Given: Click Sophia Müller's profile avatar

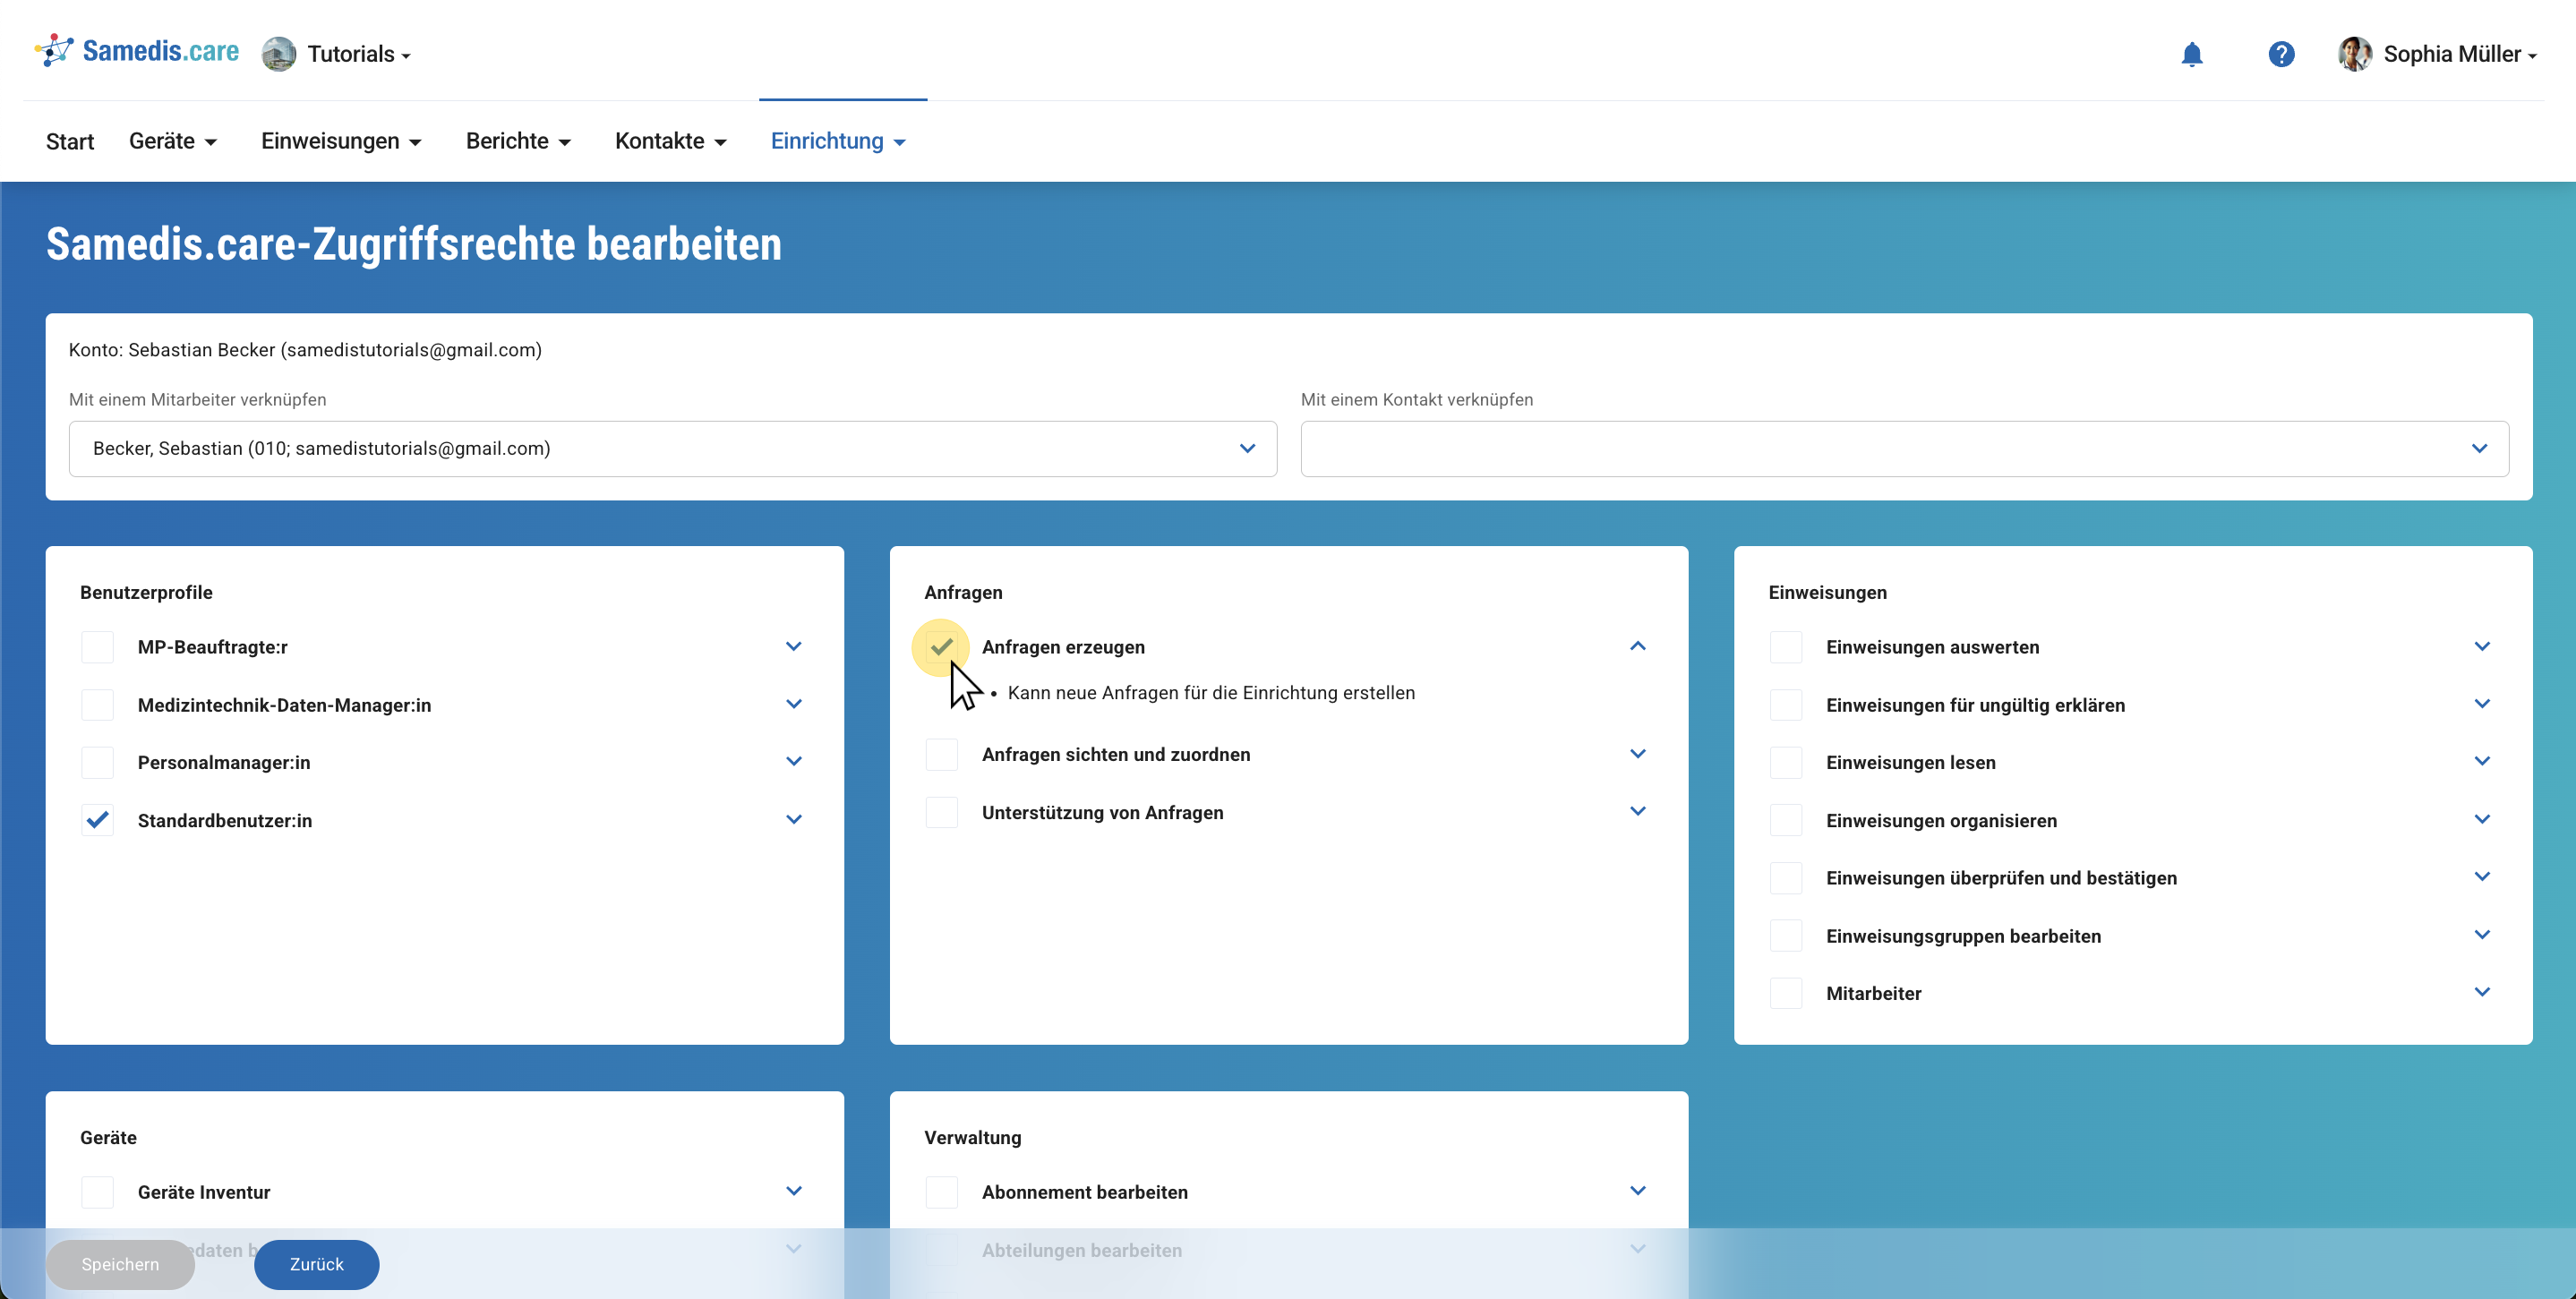Looking at the screenshot, I should pos(2354,54).
